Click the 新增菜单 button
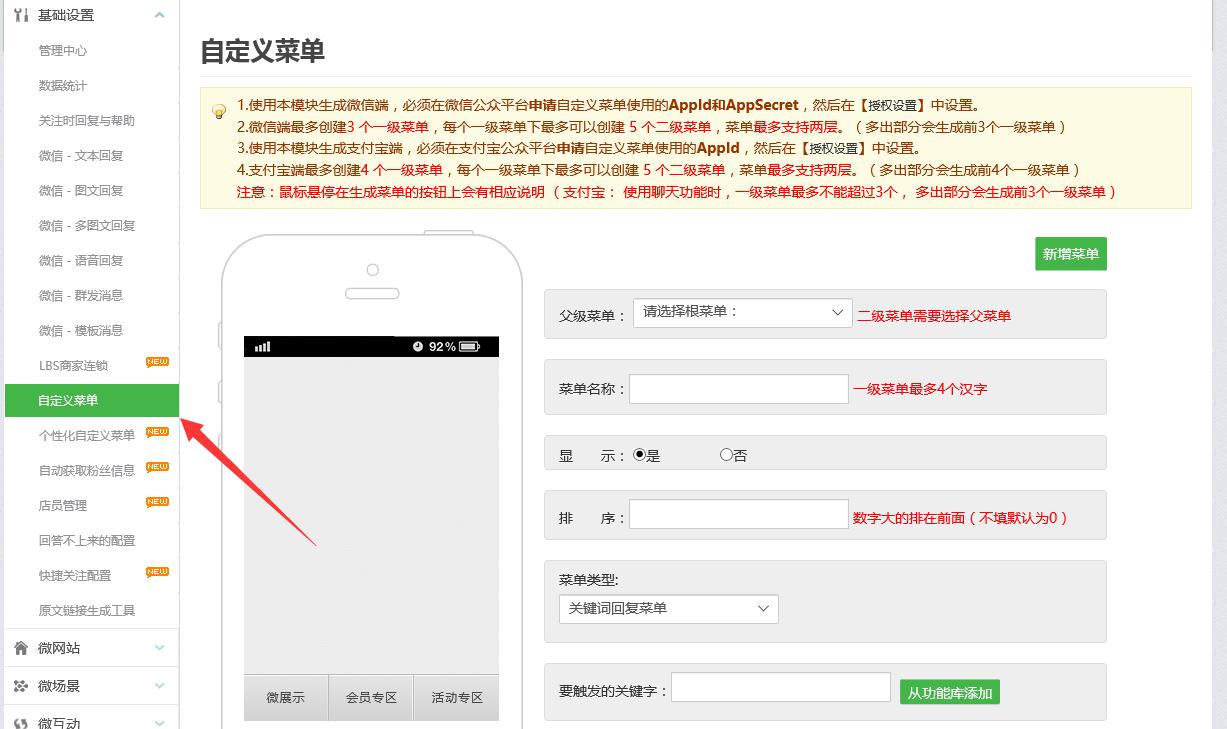1227x729 pixels. pos(1070,254)
